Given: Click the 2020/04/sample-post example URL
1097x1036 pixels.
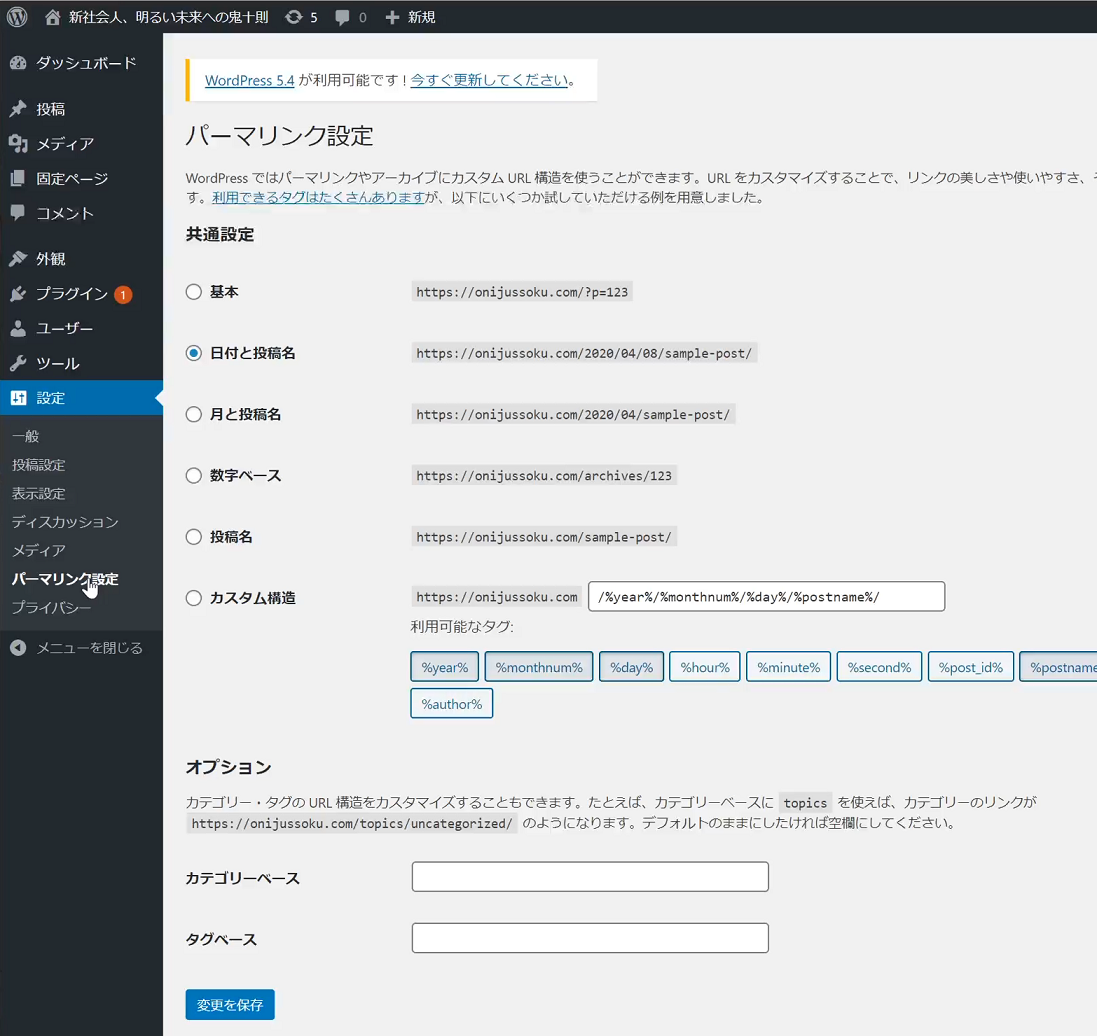Looking at the screenshot, I should (573, 415).
